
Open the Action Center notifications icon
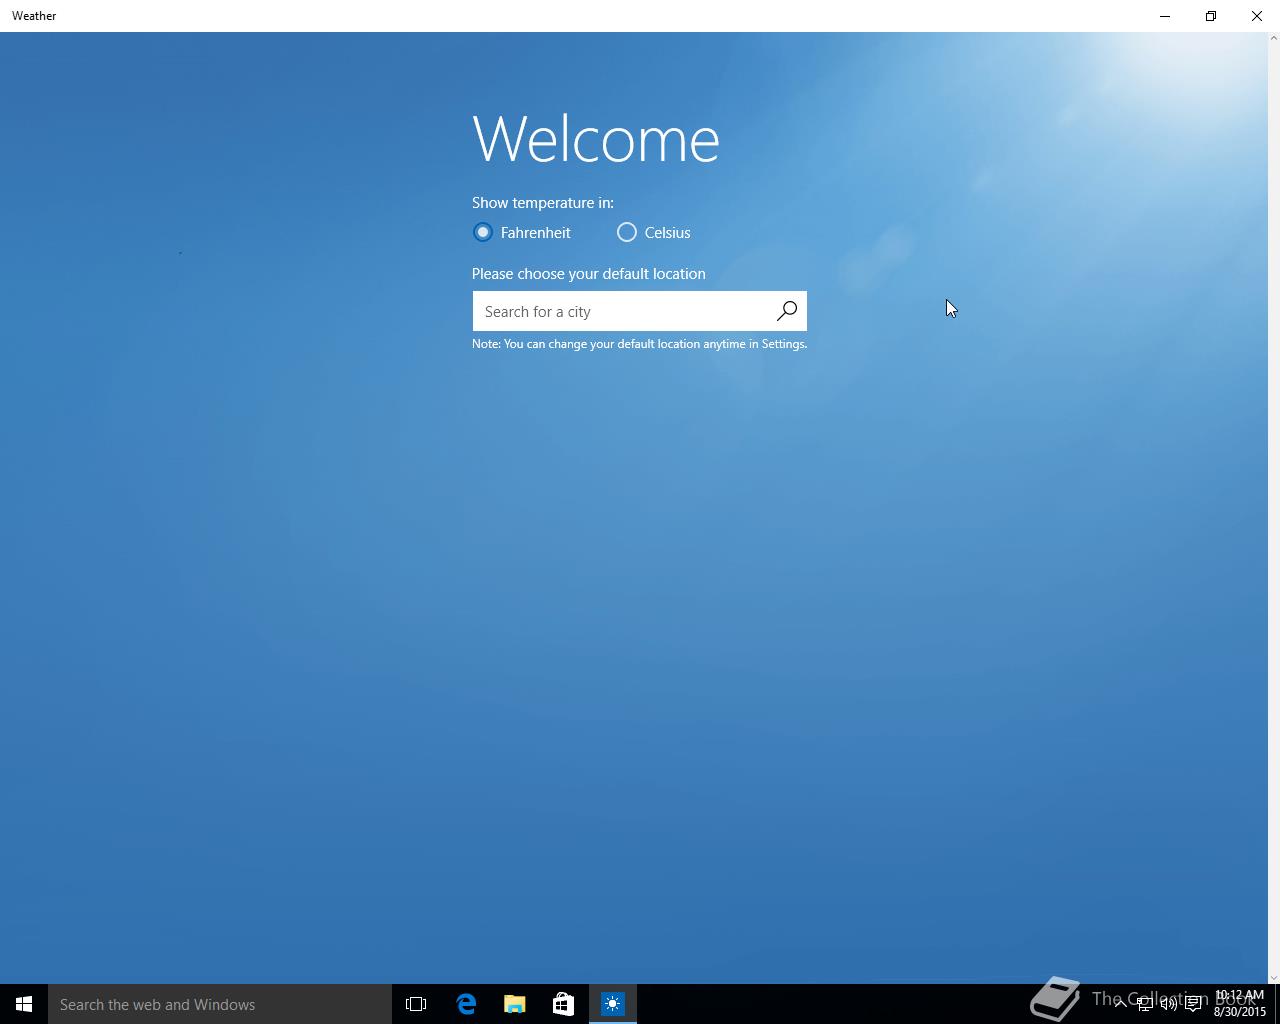pyautogui.click(x=1193, y=1004)
